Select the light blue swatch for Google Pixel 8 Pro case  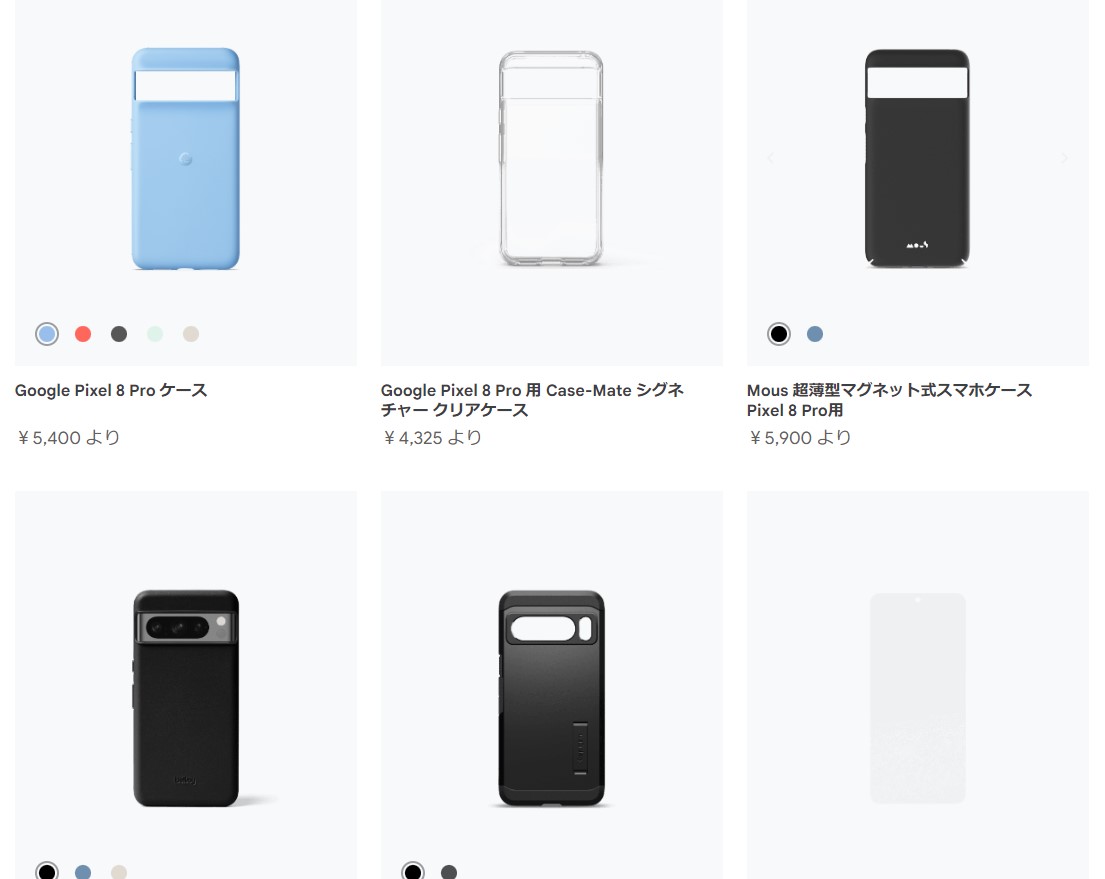click(x=47, y=334)
